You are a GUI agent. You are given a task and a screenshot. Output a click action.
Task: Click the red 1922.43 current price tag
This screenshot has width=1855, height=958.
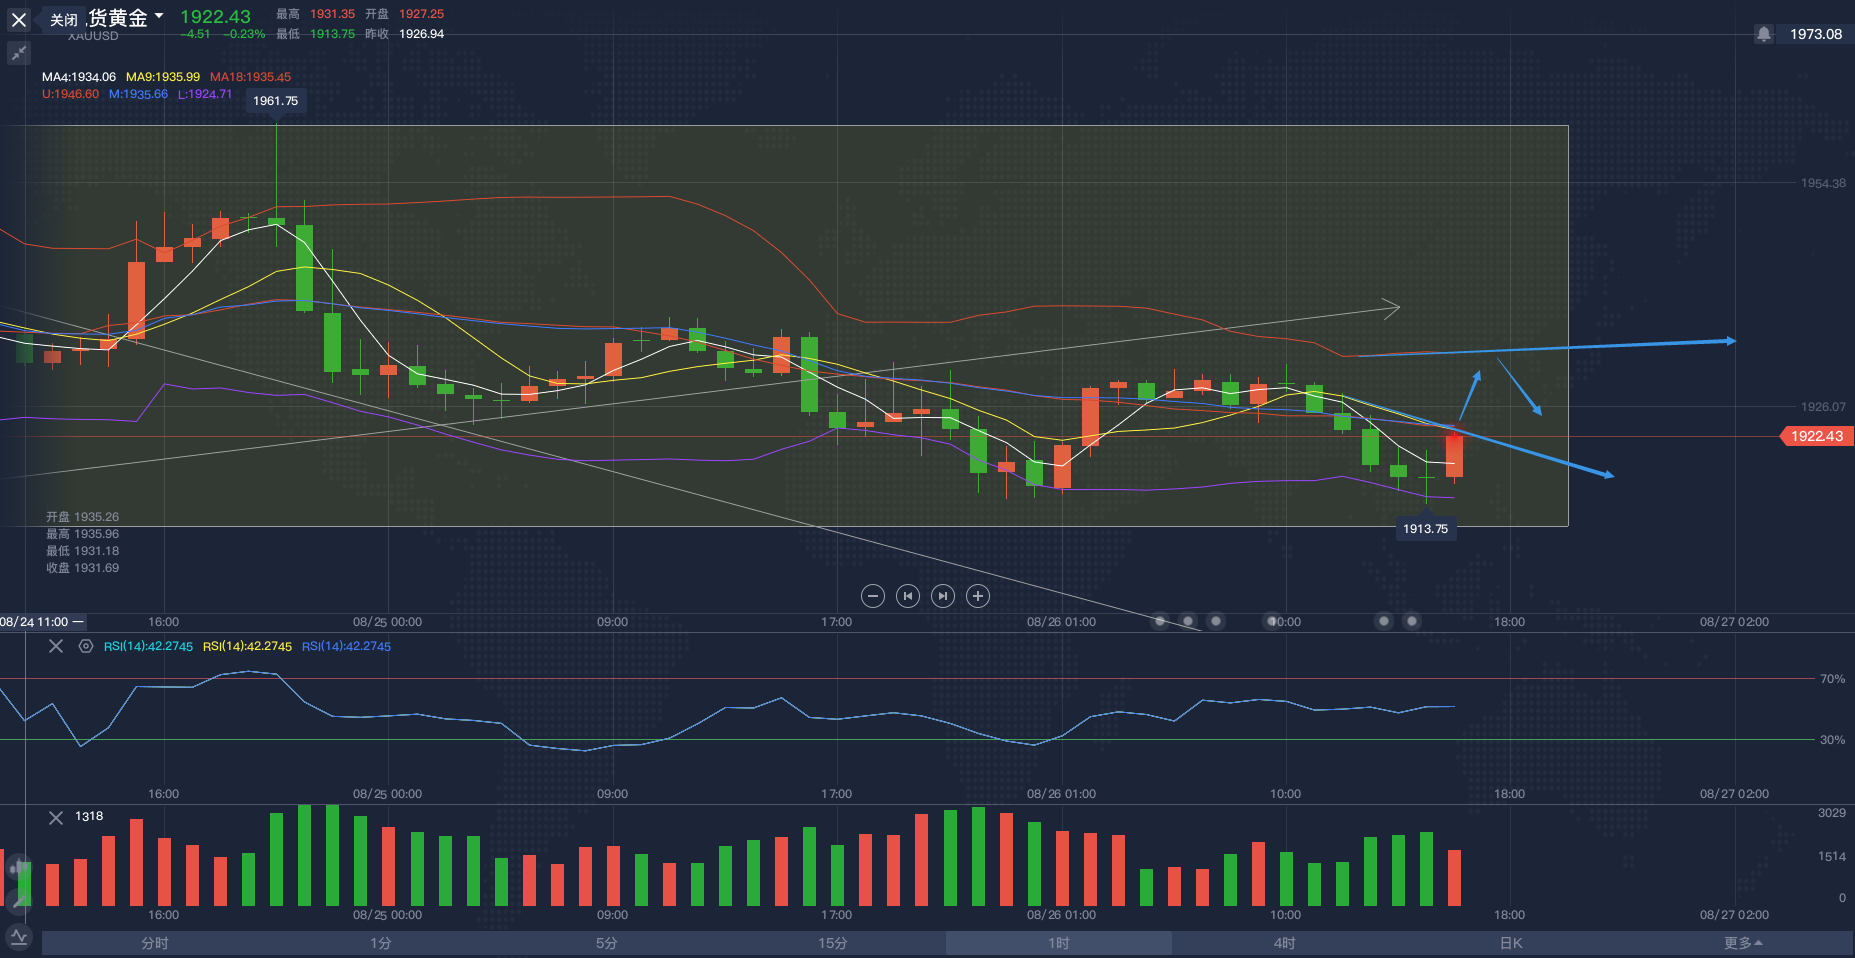pyautogui.click(x=1816, y=436)
